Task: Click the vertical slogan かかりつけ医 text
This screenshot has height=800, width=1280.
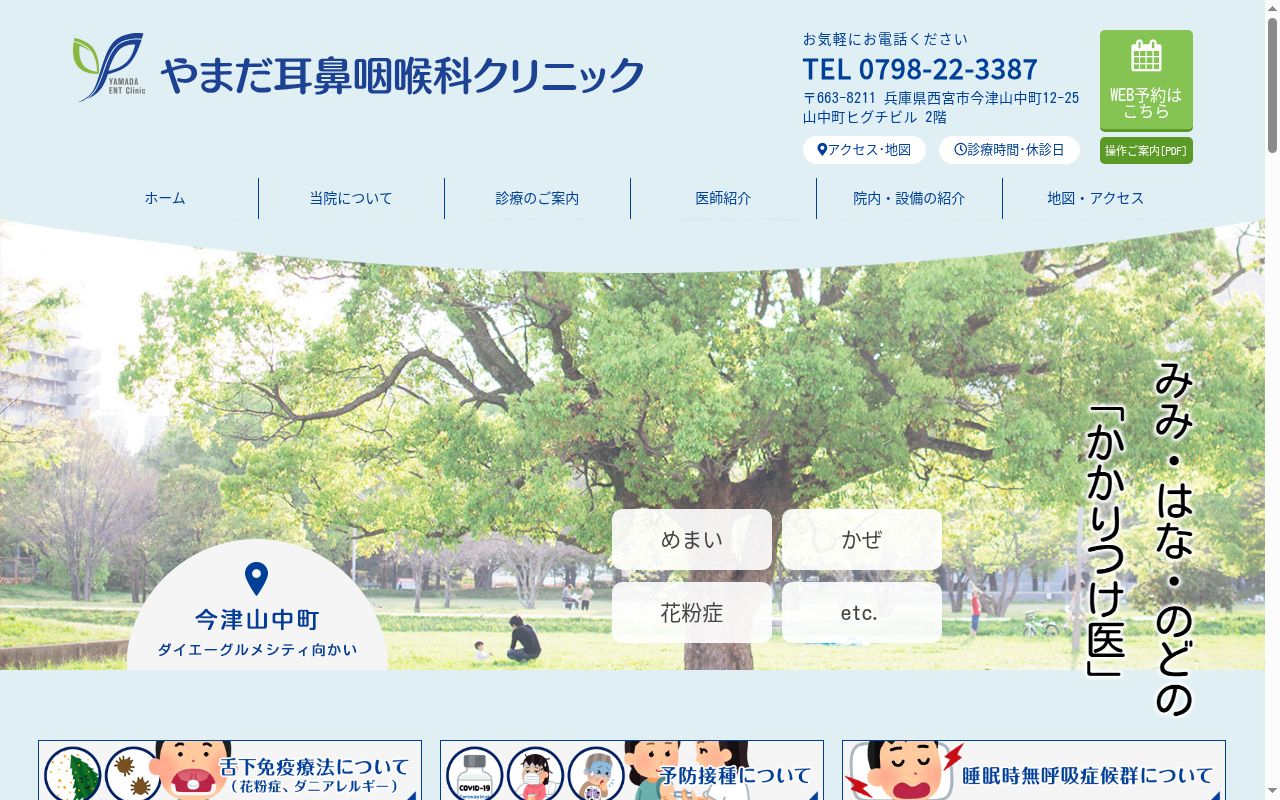Action: coord(1107,540)
